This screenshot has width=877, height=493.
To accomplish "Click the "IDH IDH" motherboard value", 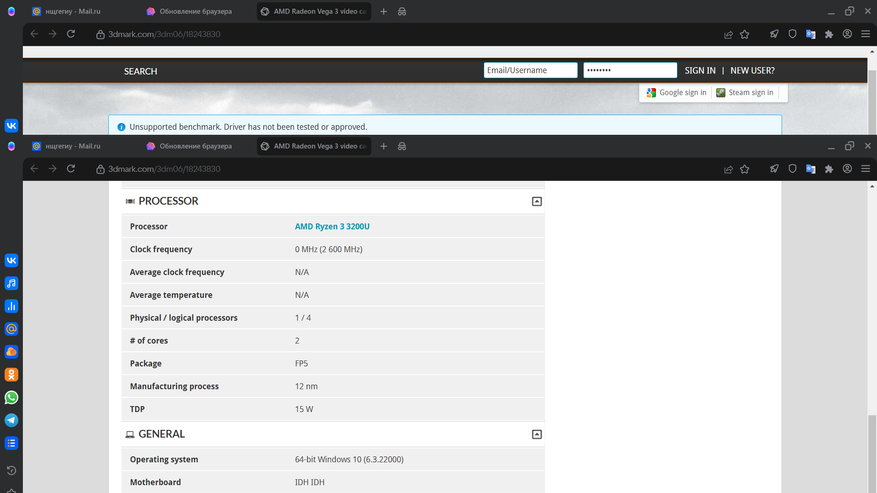I will point(309,482).
